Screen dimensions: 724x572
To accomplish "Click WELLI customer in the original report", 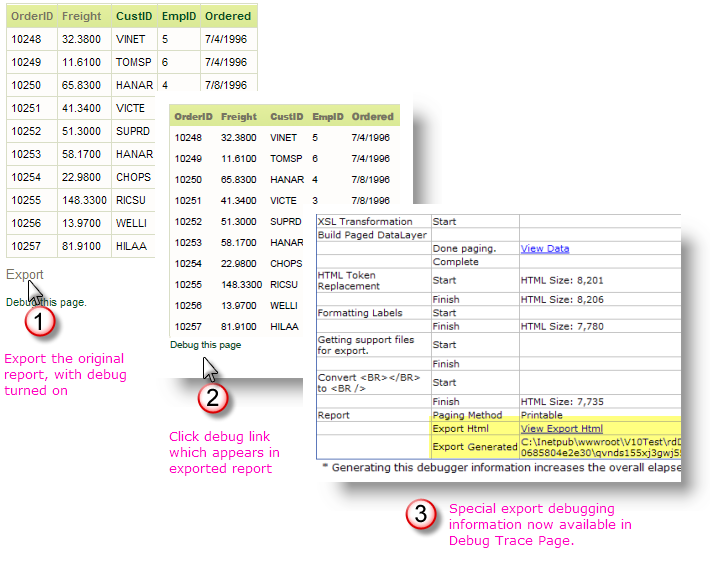I will coord(131,223).
